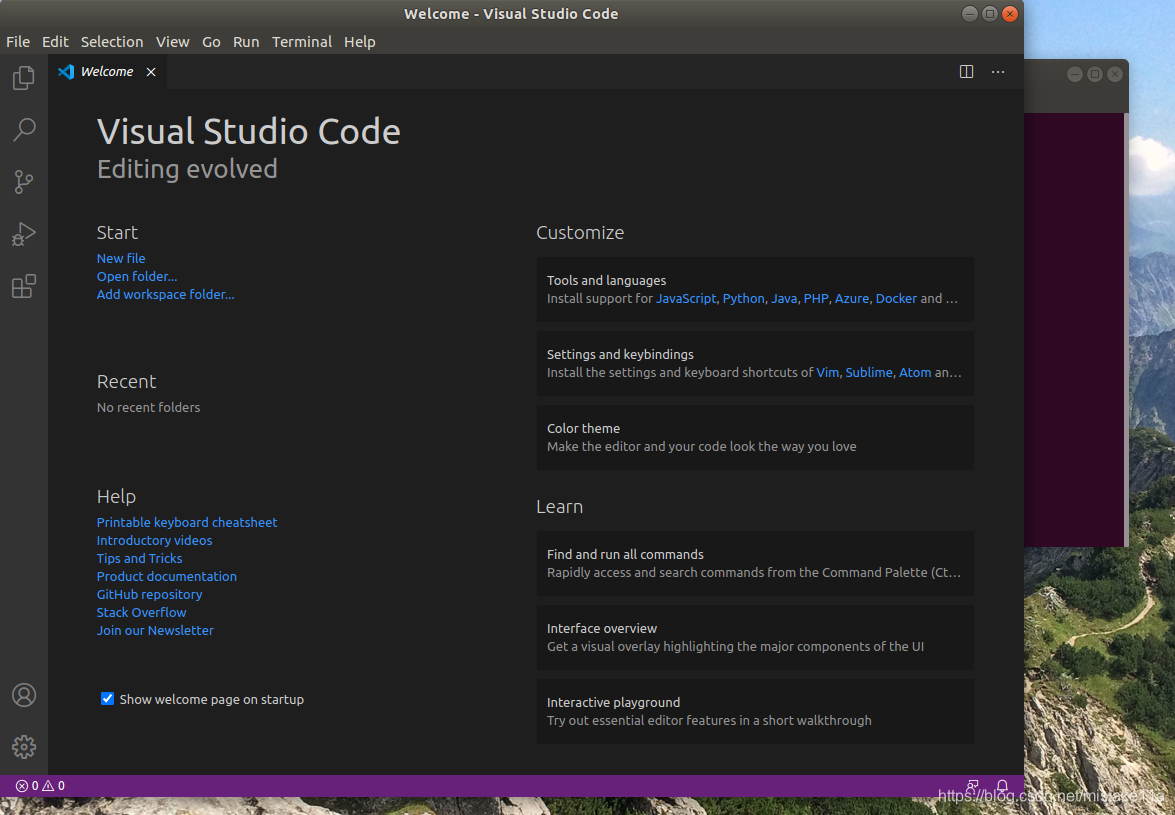Open the editor More Actions ellipsis
The image size is (1175, 815).
(x=998, y=72)
